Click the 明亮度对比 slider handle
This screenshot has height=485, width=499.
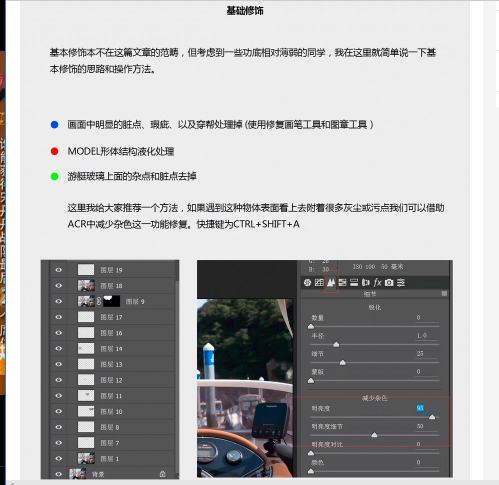[x=311, y=453]
